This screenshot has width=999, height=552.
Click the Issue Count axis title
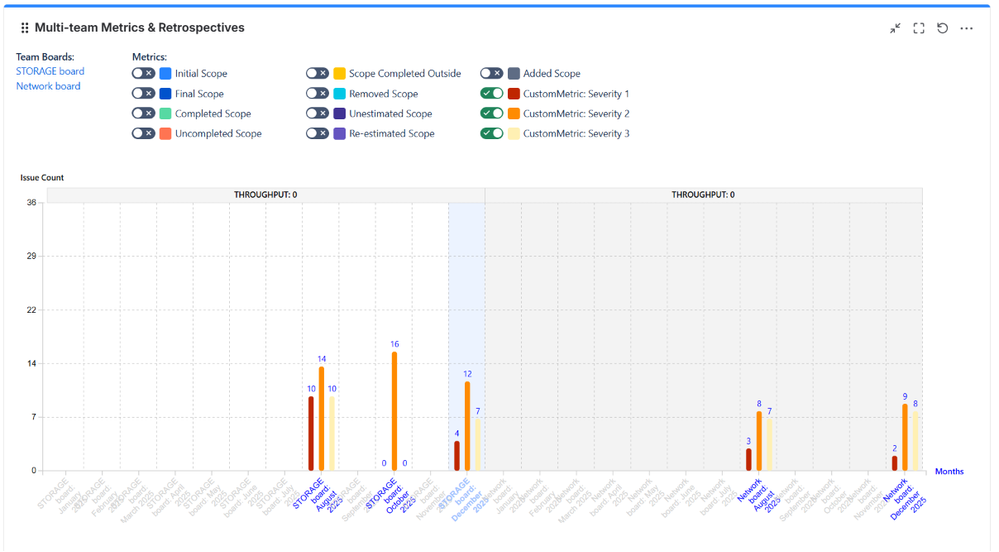click(42, 178)
